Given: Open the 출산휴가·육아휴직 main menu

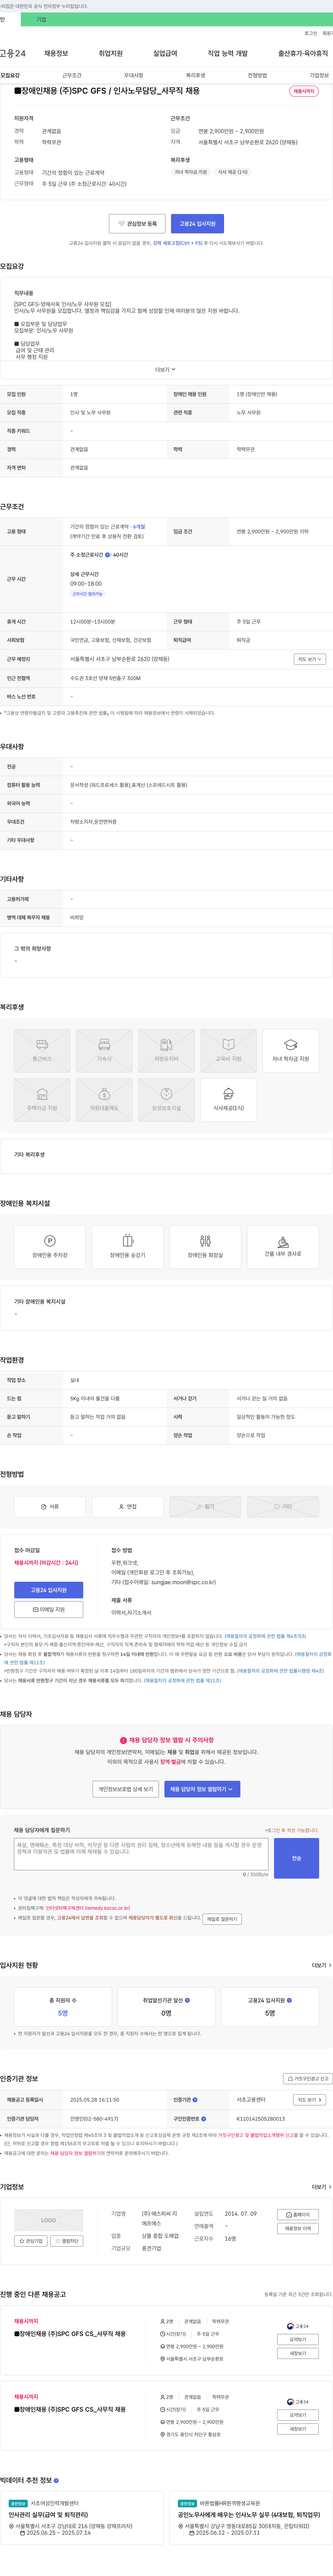Looking at the screenshot, I should [303, 53].
